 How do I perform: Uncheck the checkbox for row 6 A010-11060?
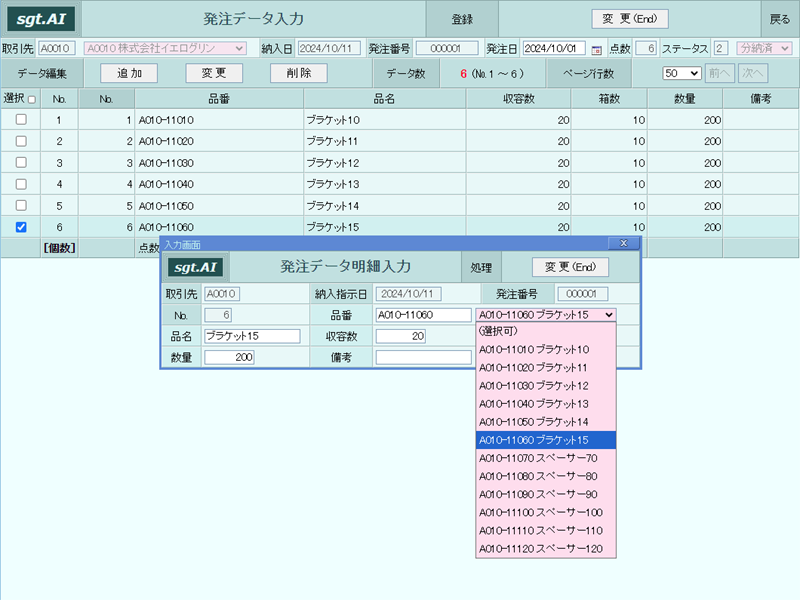pos(21,227)
